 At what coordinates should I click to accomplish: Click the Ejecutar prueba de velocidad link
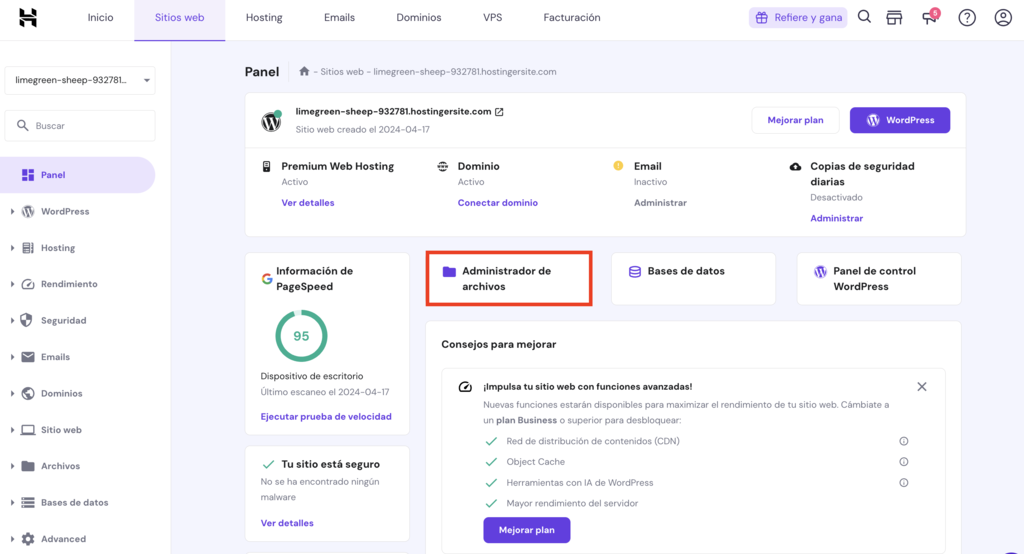(326, 416)
